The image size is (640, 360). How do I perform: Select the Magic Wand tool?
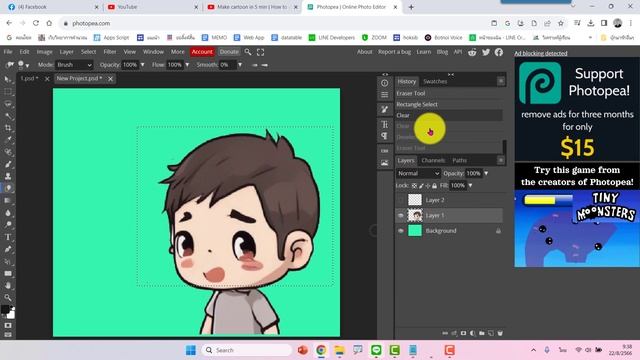click(8, 116)
